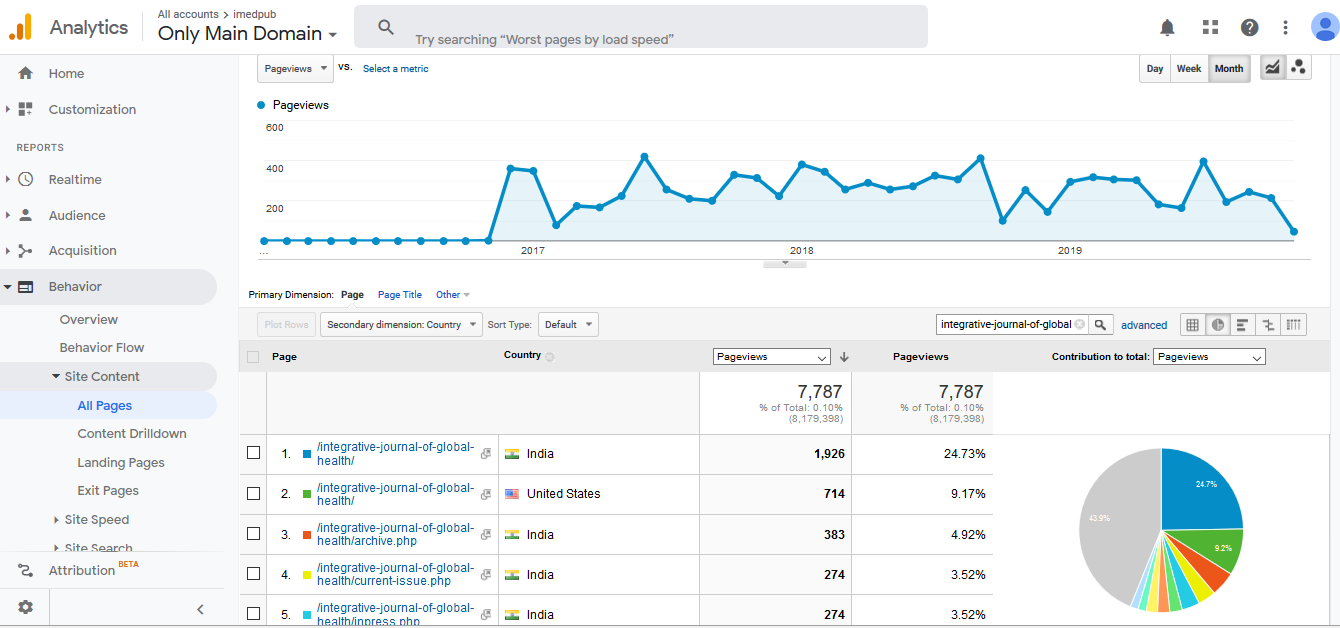Open the help question mark icon
Image resolution: width=1340 pixels, height=628 pixels.
click(x=1249, y=27)
